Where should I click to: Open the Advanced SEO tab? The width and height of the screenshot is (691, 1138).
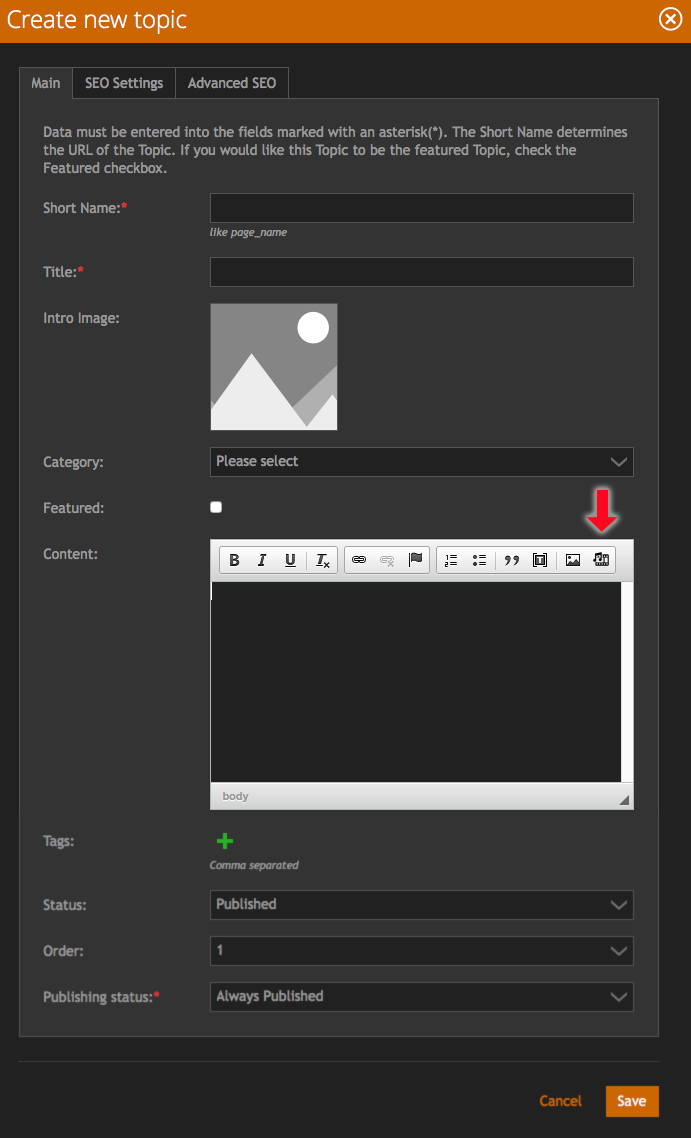tap(232, 83)
